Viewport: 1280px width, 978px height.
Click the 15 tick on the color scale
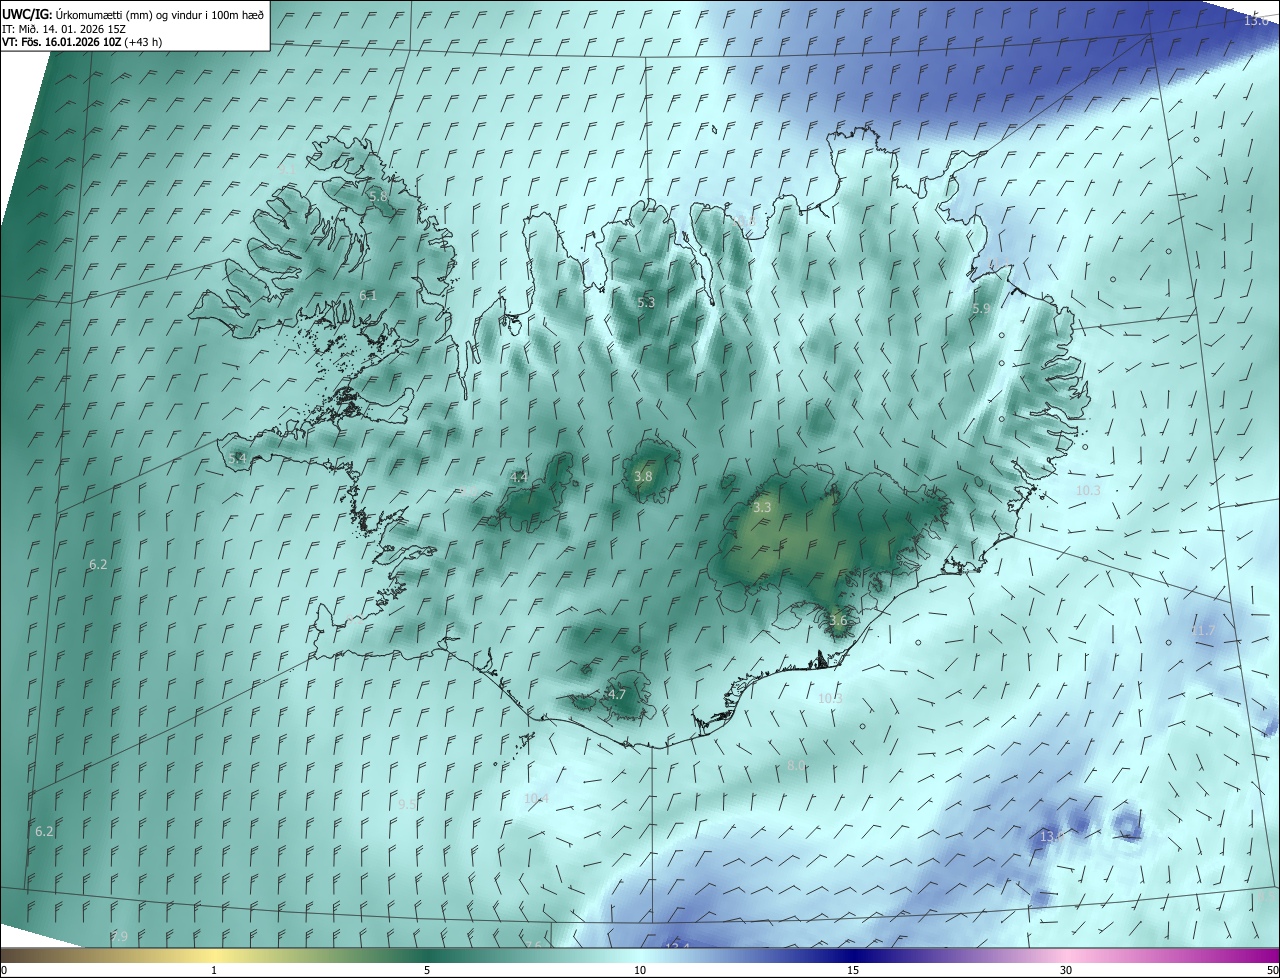point(853,970)
